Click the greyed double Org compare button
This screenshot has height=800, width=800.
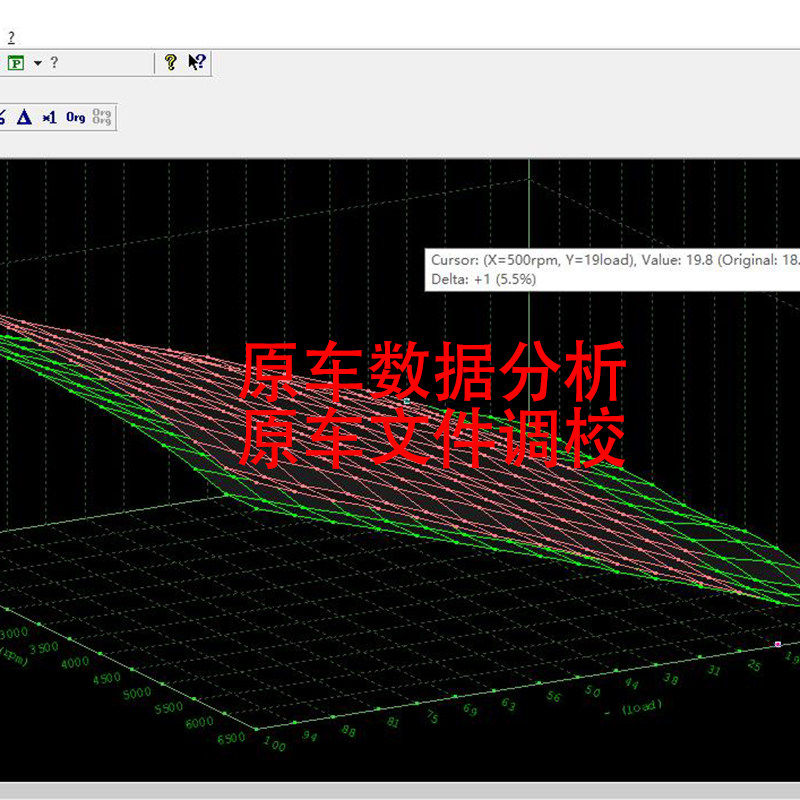[102, 117]
